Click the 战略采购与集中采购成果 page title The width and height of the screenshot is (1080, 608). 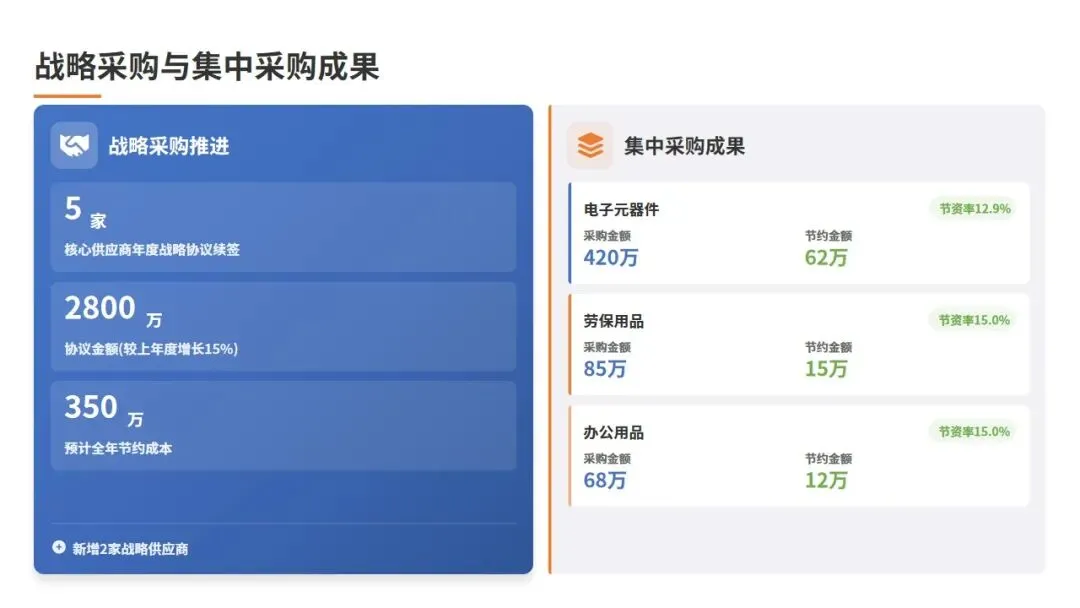click(207, 67)
